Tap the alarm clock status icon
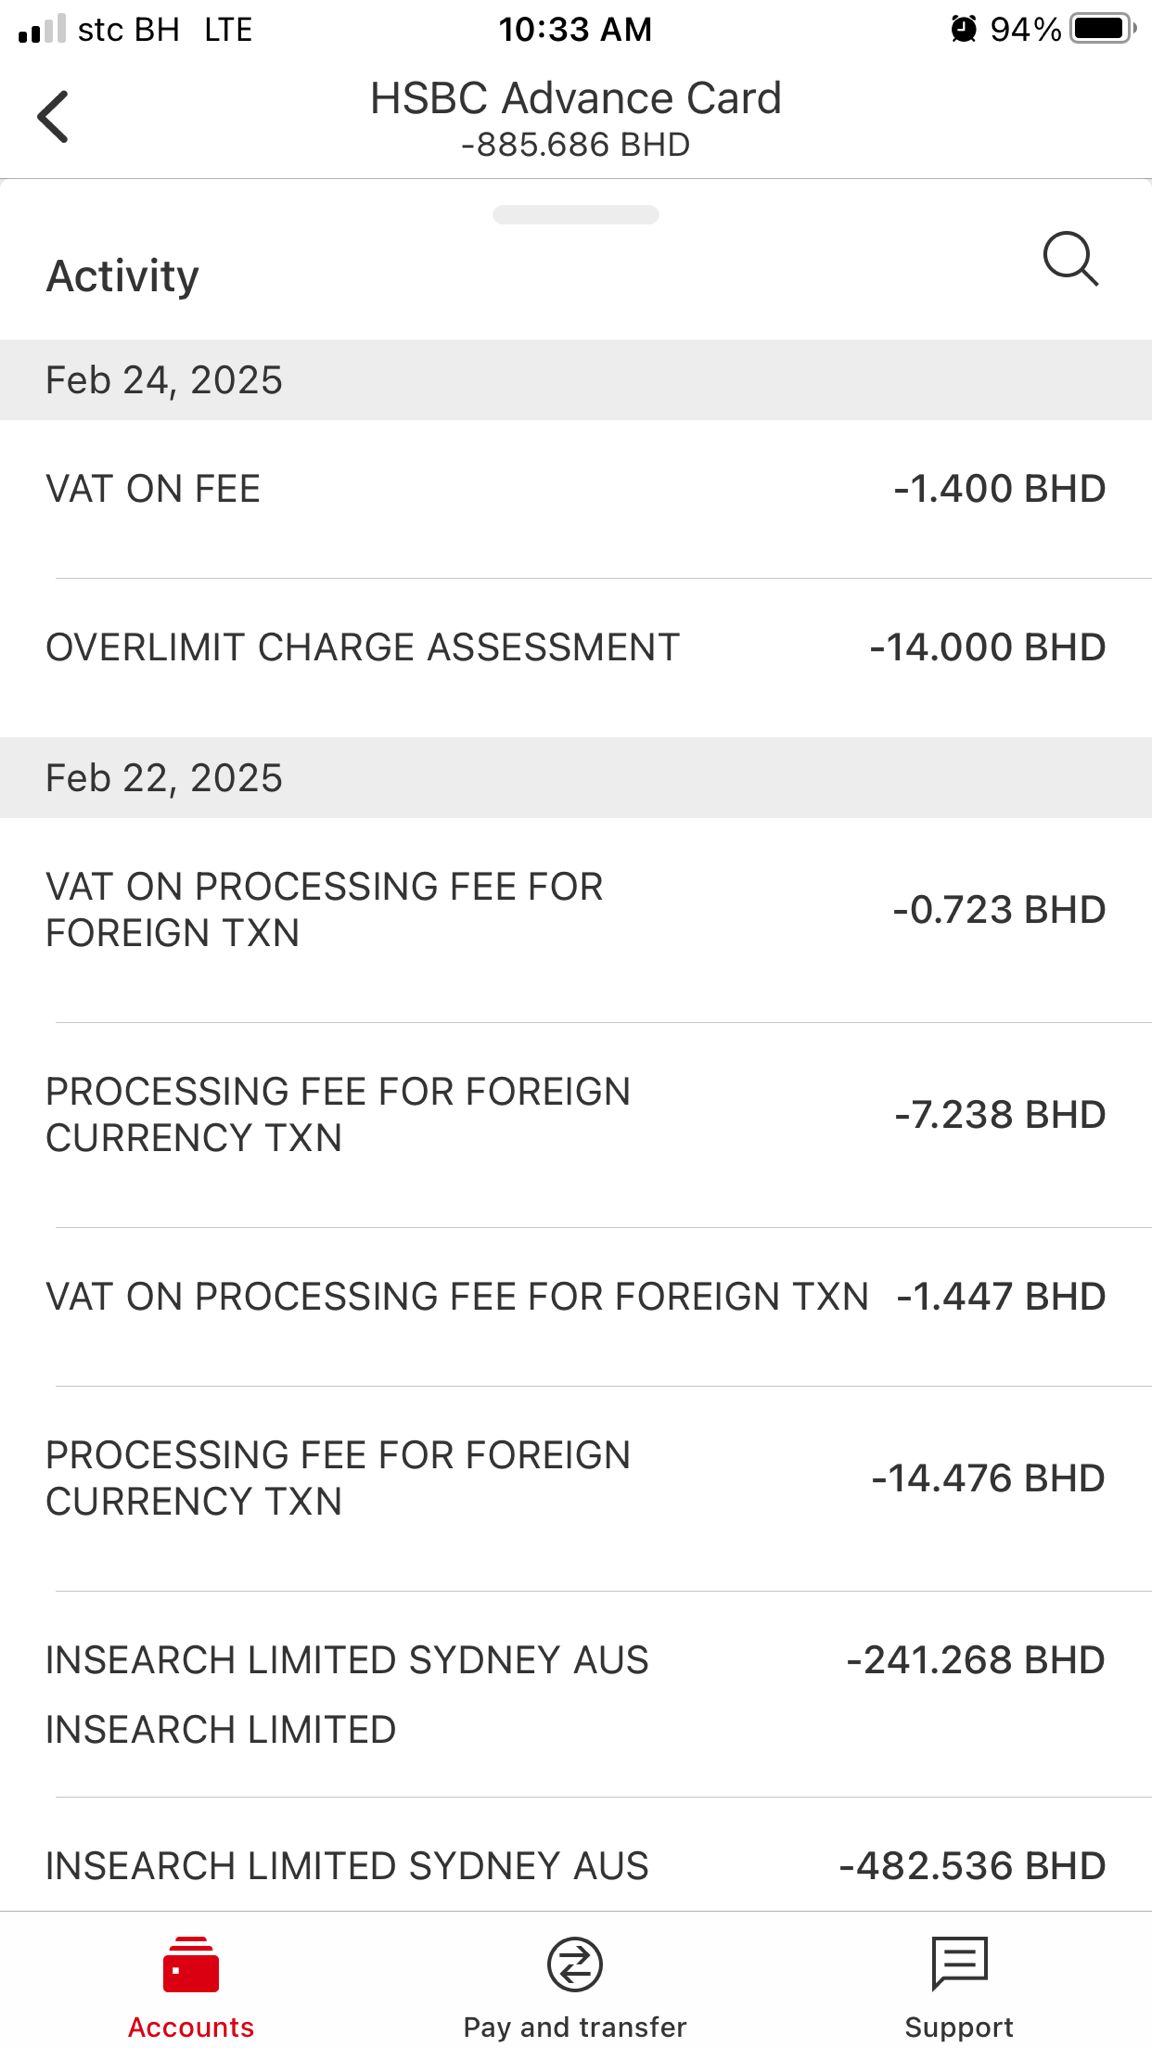The height and width of the screenshot is (2048, 1152). [x=963, y=29]
